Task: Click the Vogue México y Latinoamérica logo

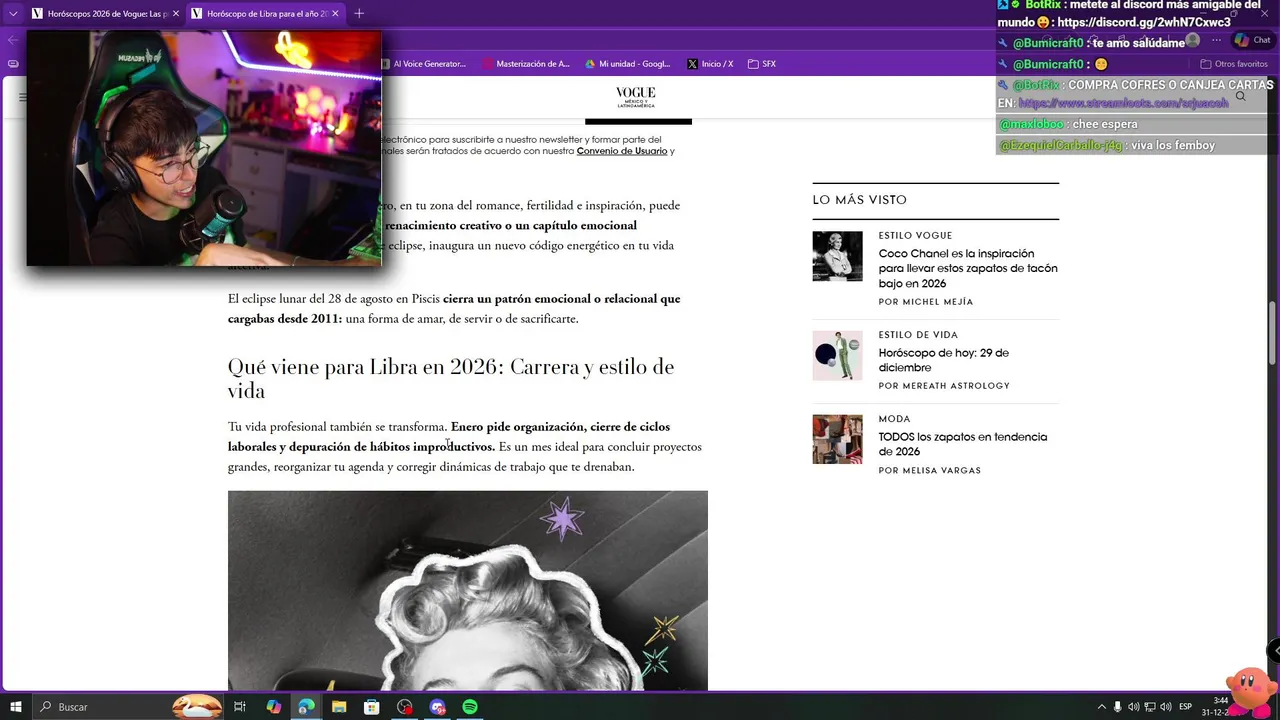Action: (636, 97)
